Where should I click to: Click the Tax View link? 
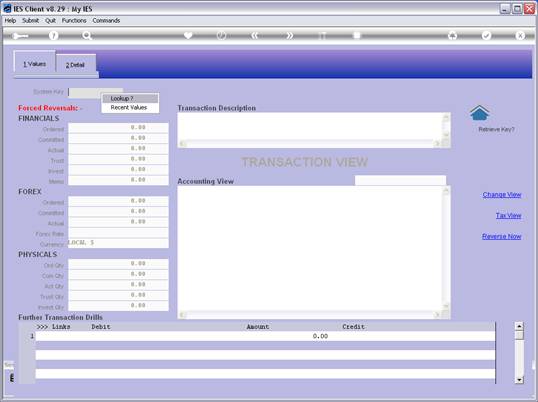[x=508, y=216]
